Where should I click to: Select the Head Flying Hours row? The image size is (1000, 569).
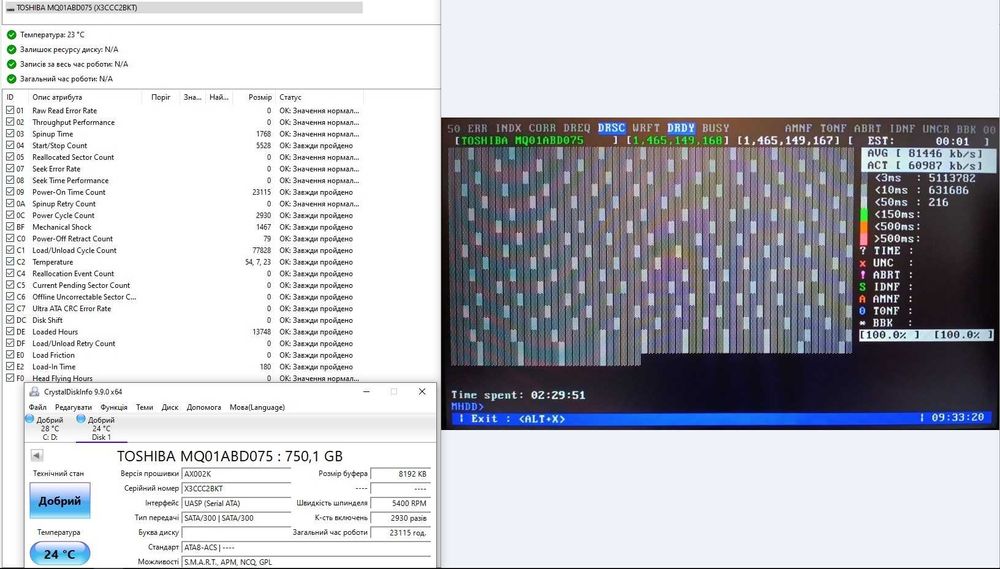183,378
